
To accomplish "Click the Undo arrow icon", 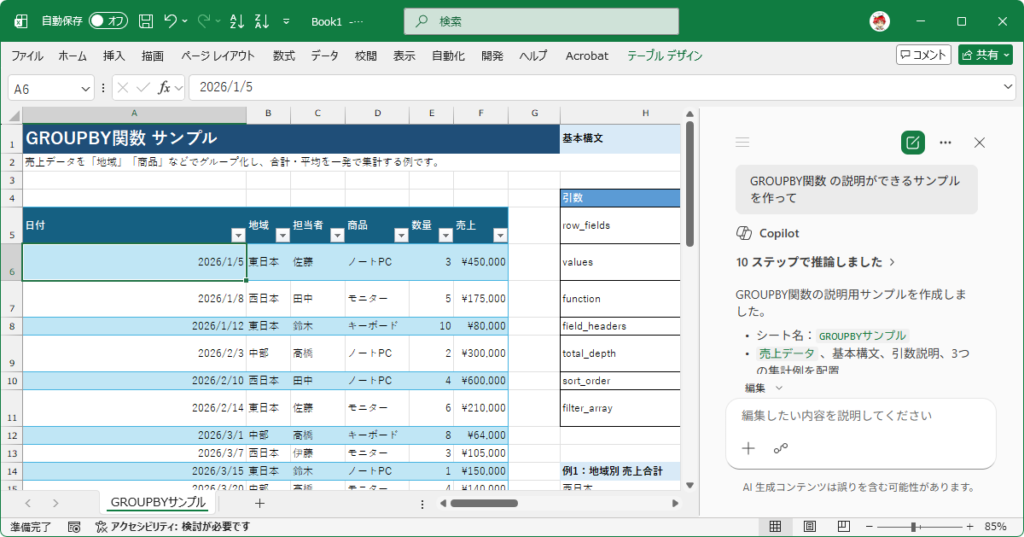I will tap(170, 21).
